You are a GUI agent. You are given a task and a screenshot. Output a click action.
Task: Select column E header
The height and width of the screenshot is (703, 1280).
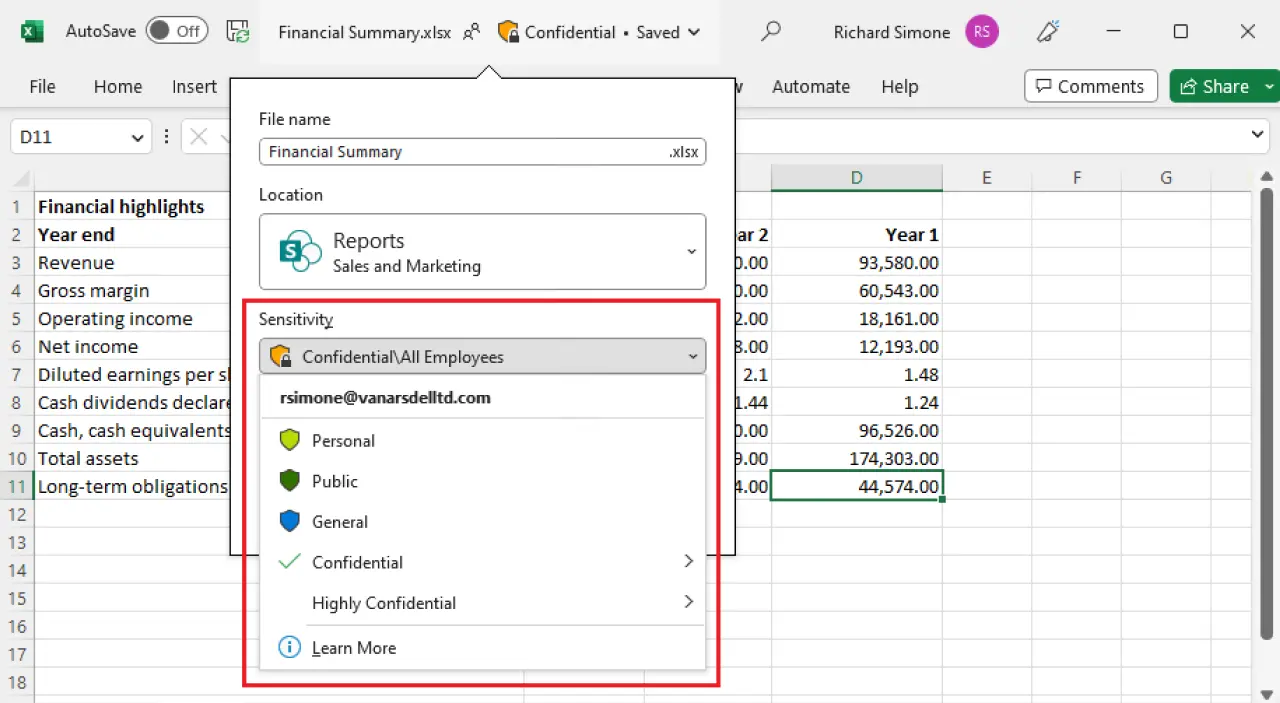[x=986, y=178]
